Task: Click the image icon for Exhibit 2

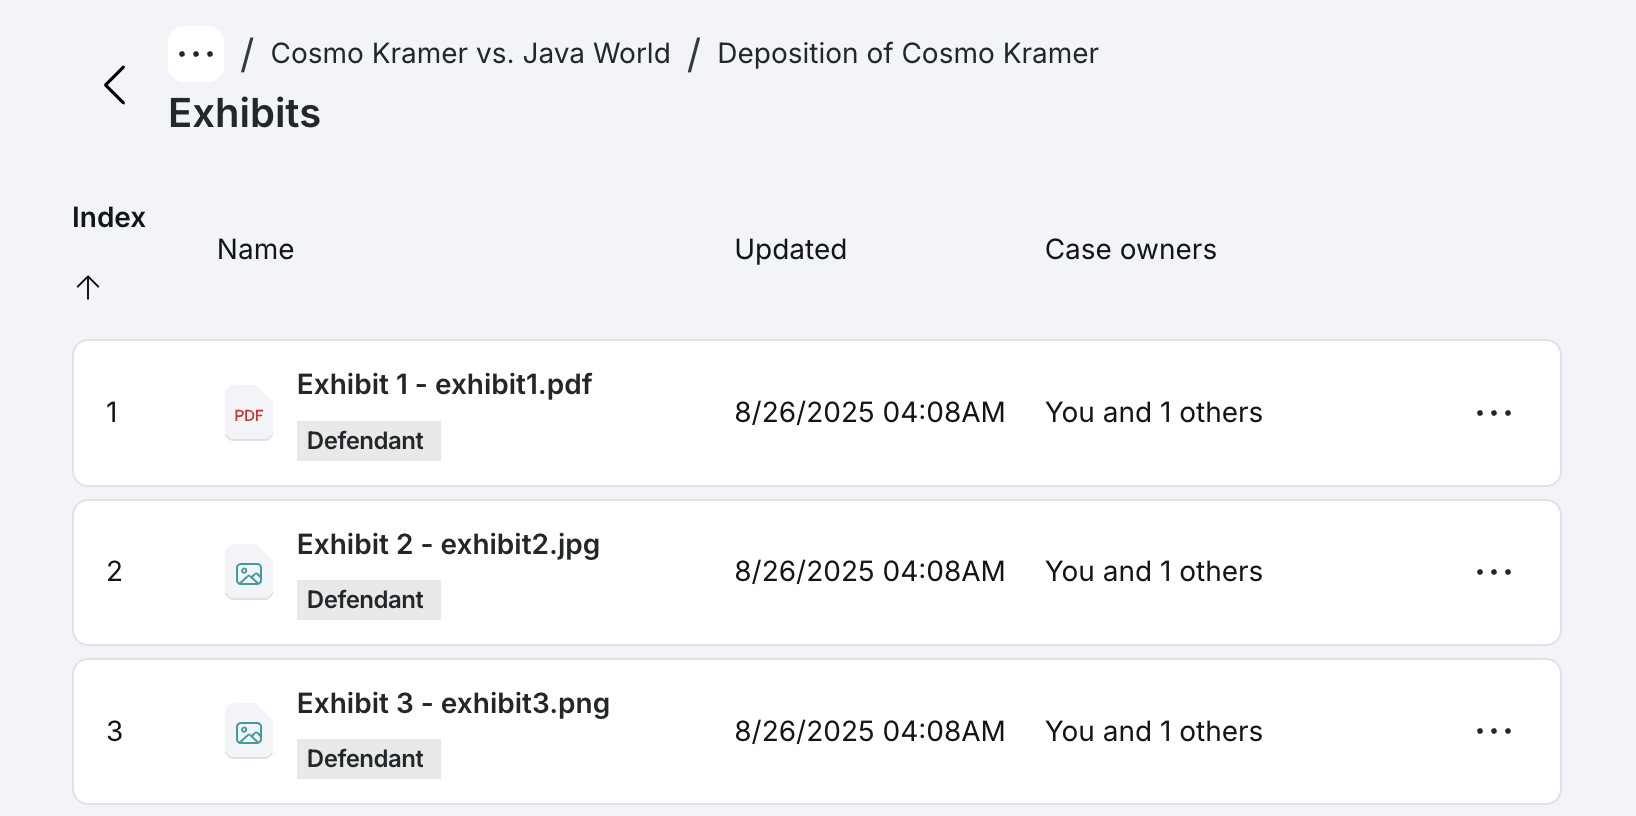Action: 249,572
